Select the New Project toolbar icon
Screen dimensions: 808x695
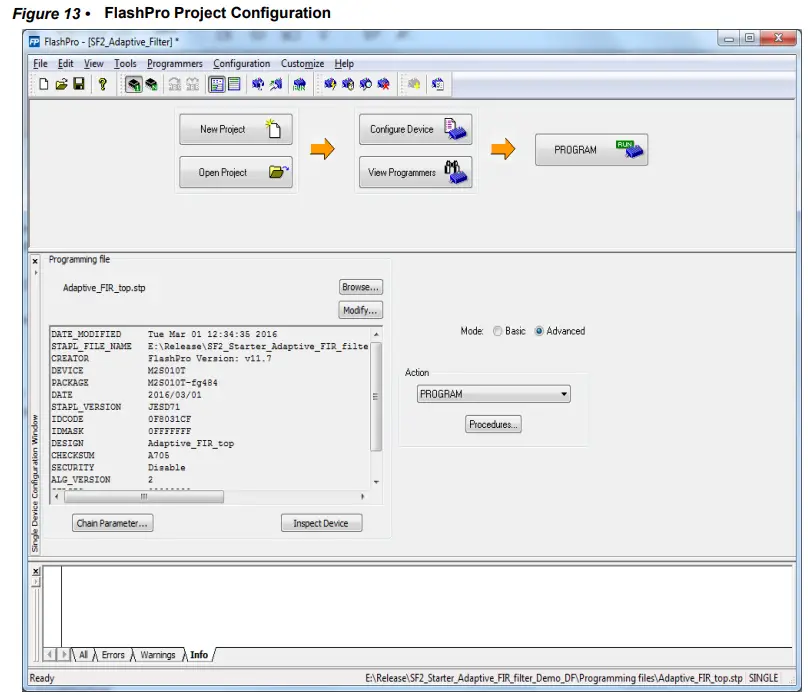(x=41, y=84)
